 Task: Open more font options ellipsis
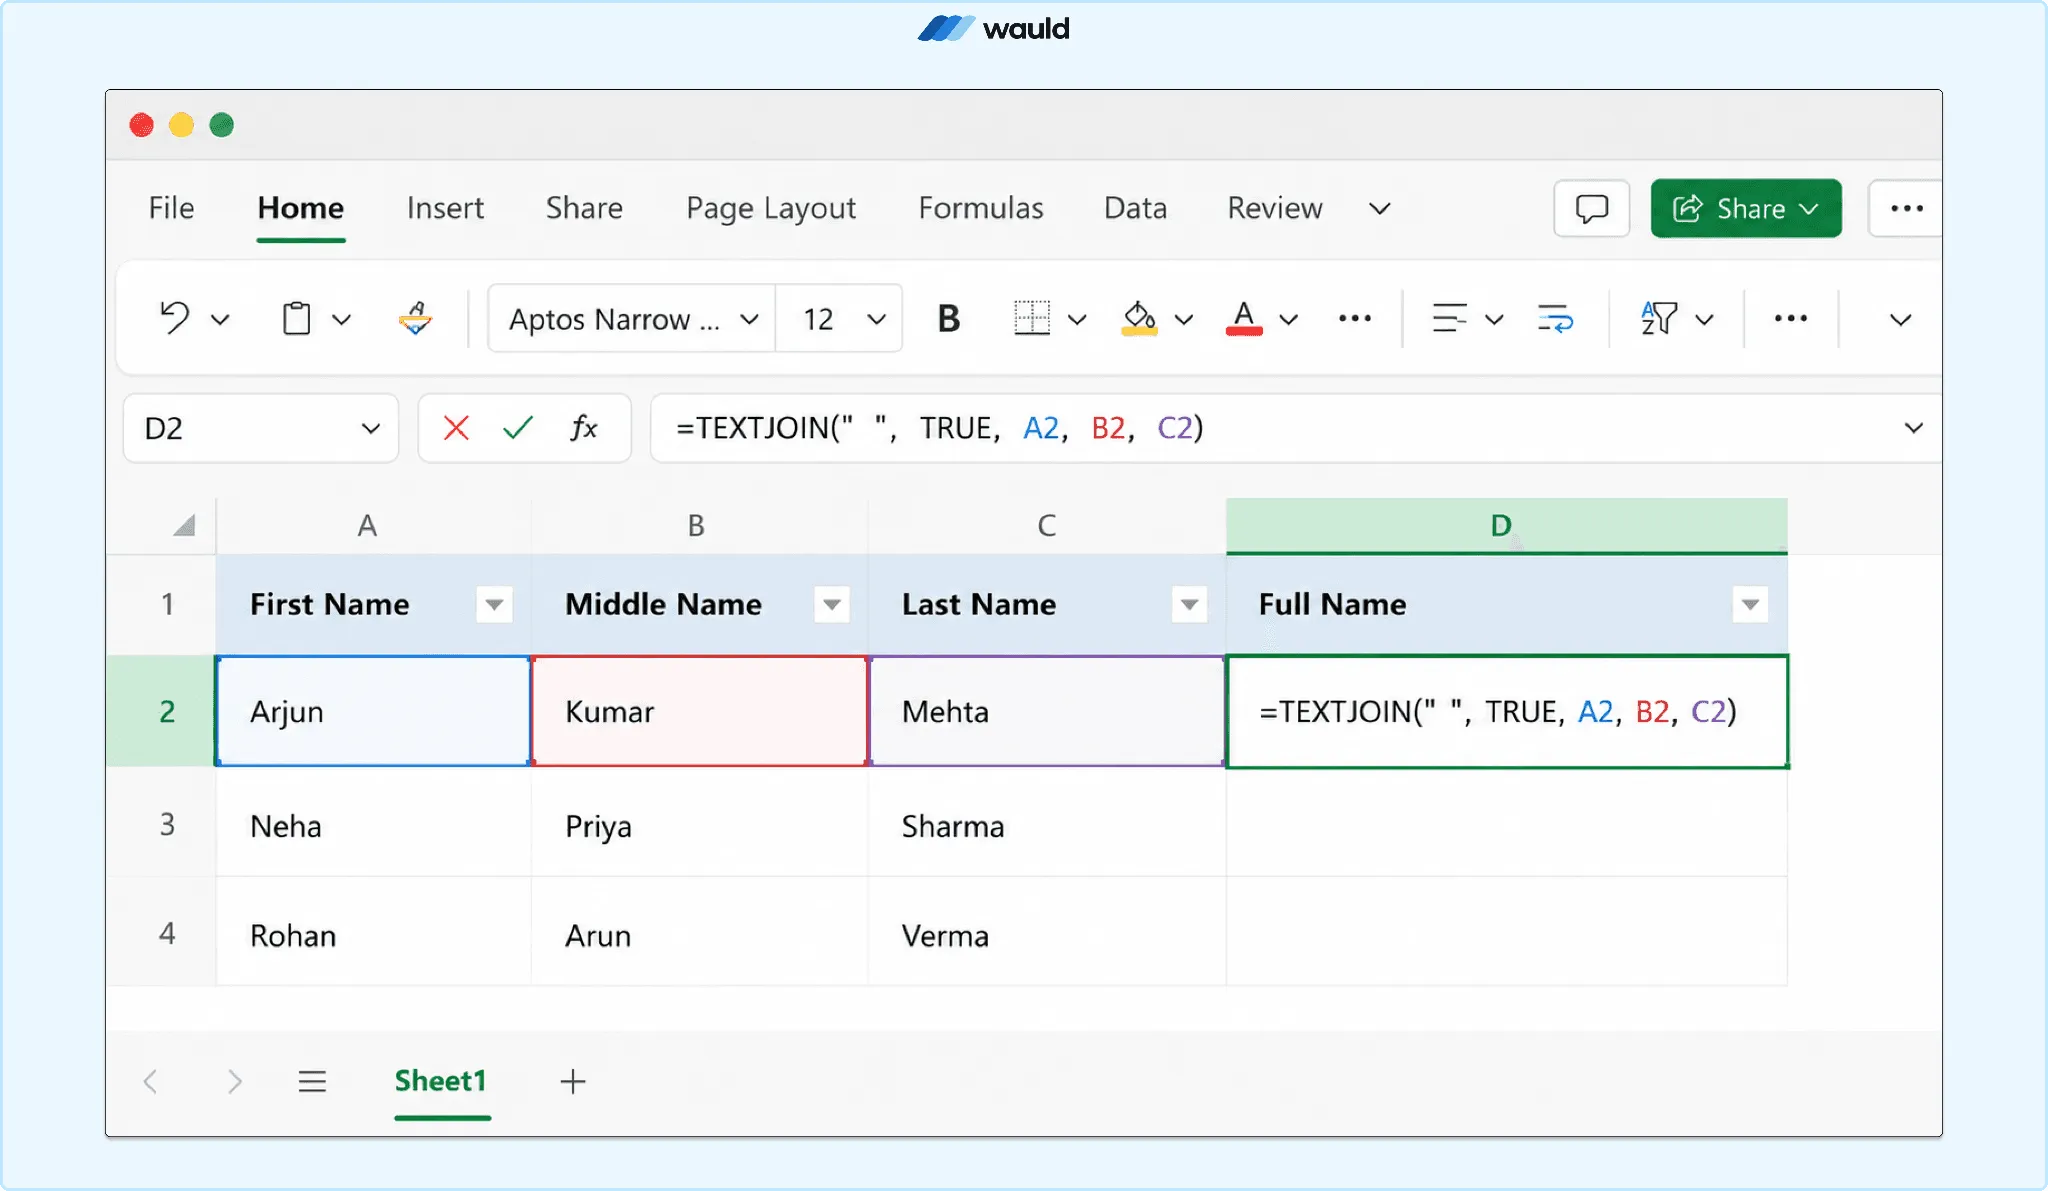point(1355,318)
